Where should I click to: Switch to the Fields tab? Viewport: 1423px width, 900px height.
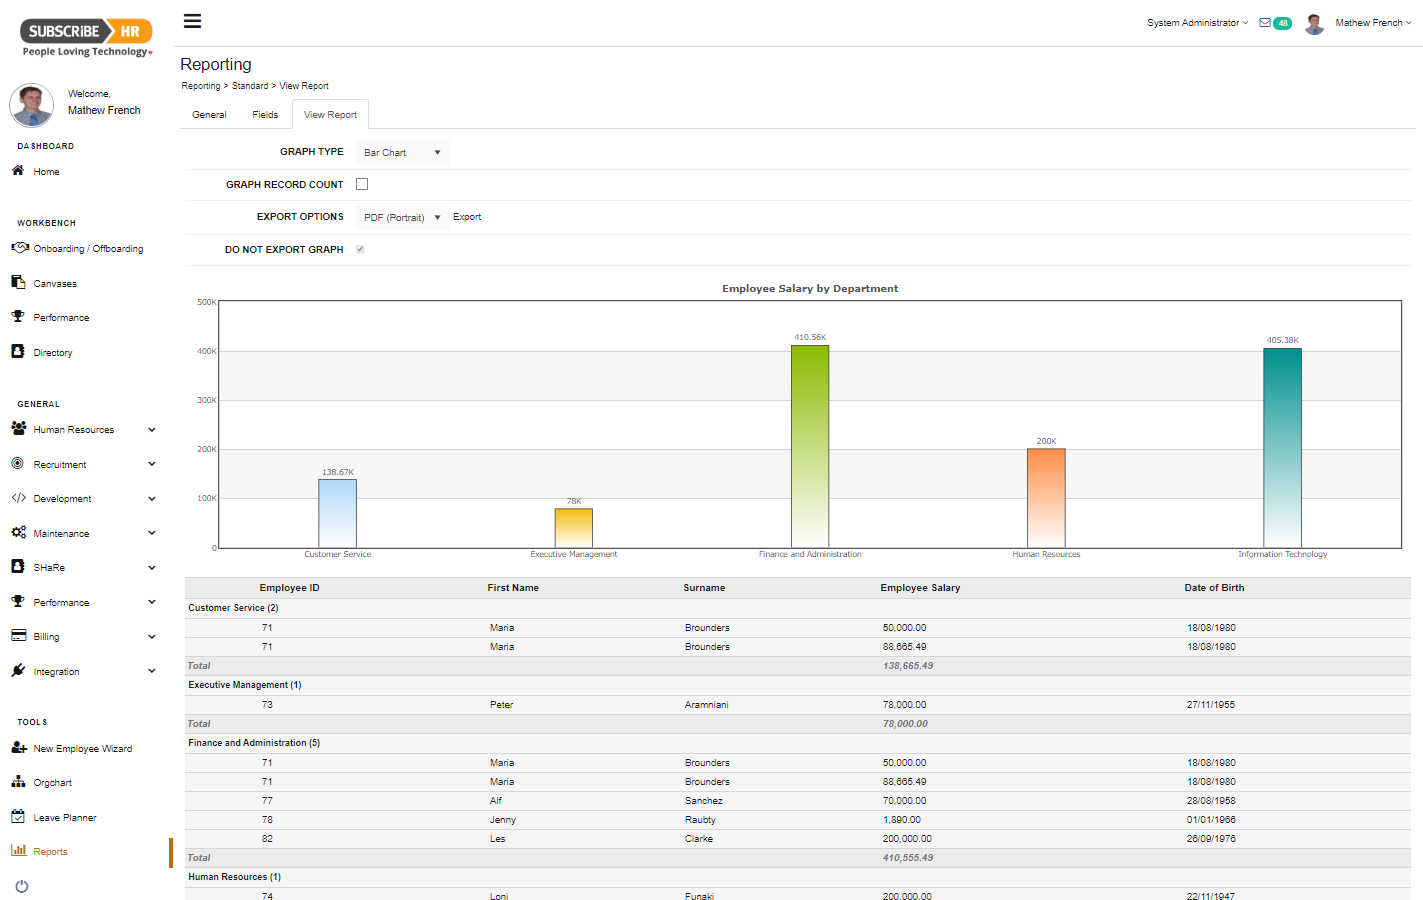tap(265, 114)
